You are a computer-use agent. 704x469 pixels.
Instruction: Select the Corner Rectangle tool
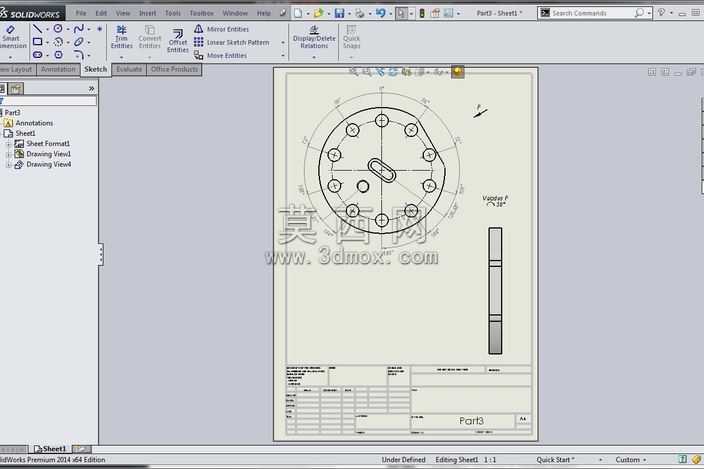pyautogui.click(x=38, y=42)
